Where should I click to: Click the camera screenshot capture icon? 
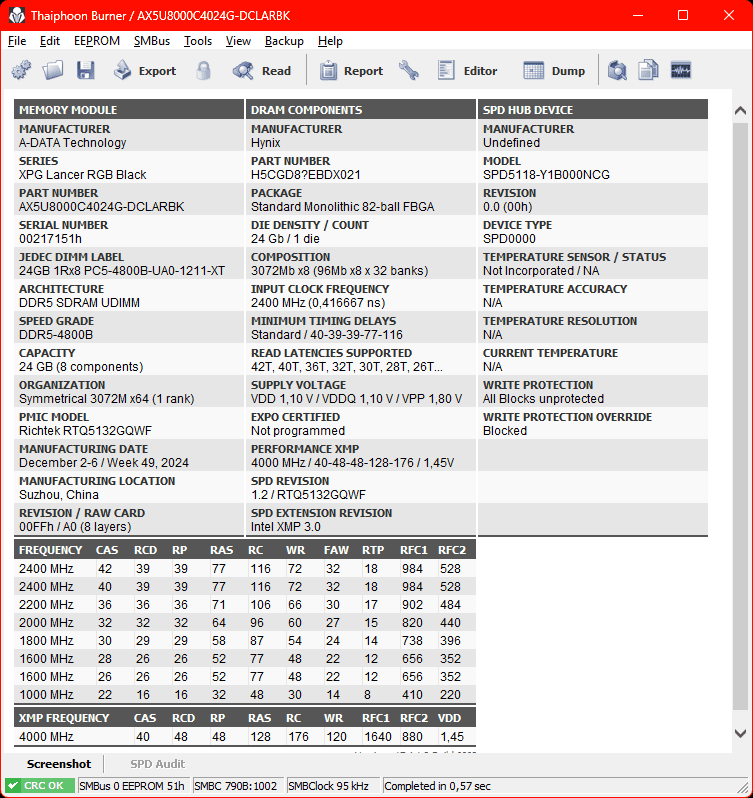617,70
